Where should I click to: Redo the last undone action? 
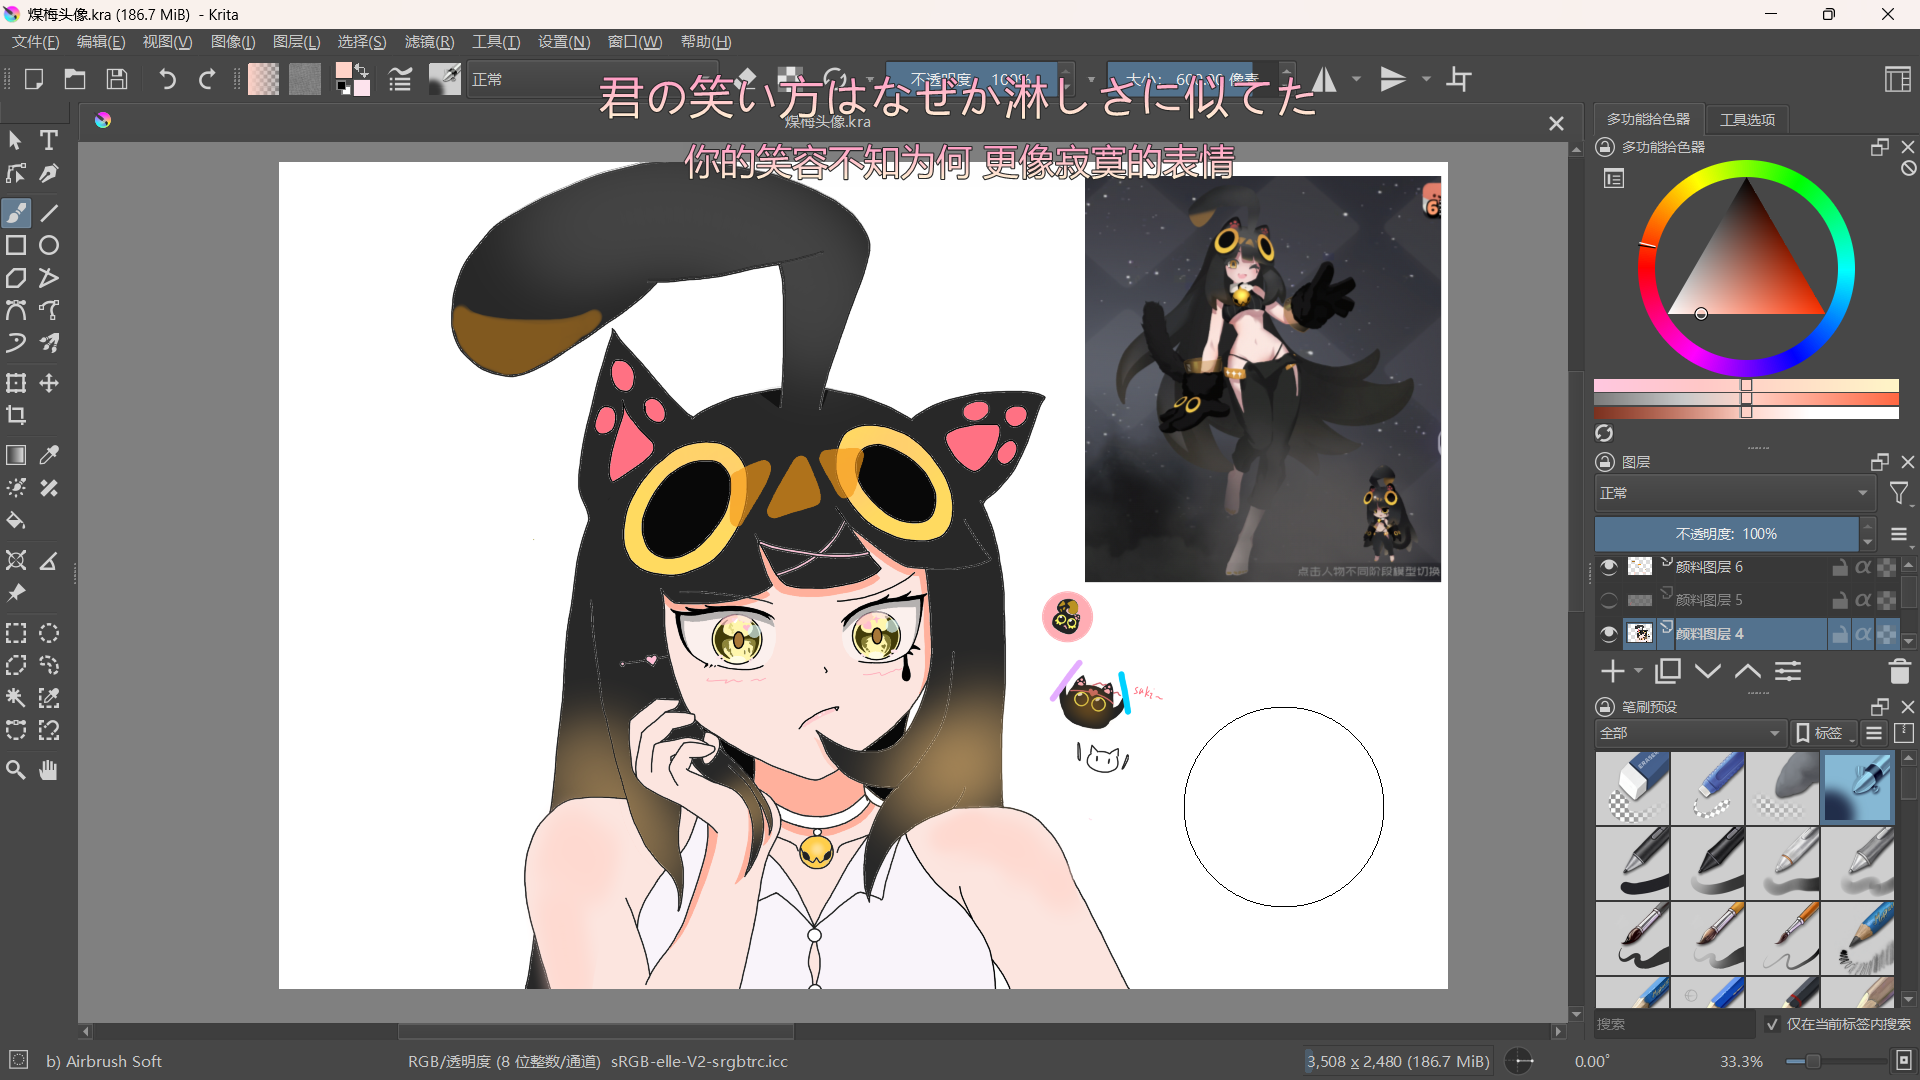click(207, 79)
